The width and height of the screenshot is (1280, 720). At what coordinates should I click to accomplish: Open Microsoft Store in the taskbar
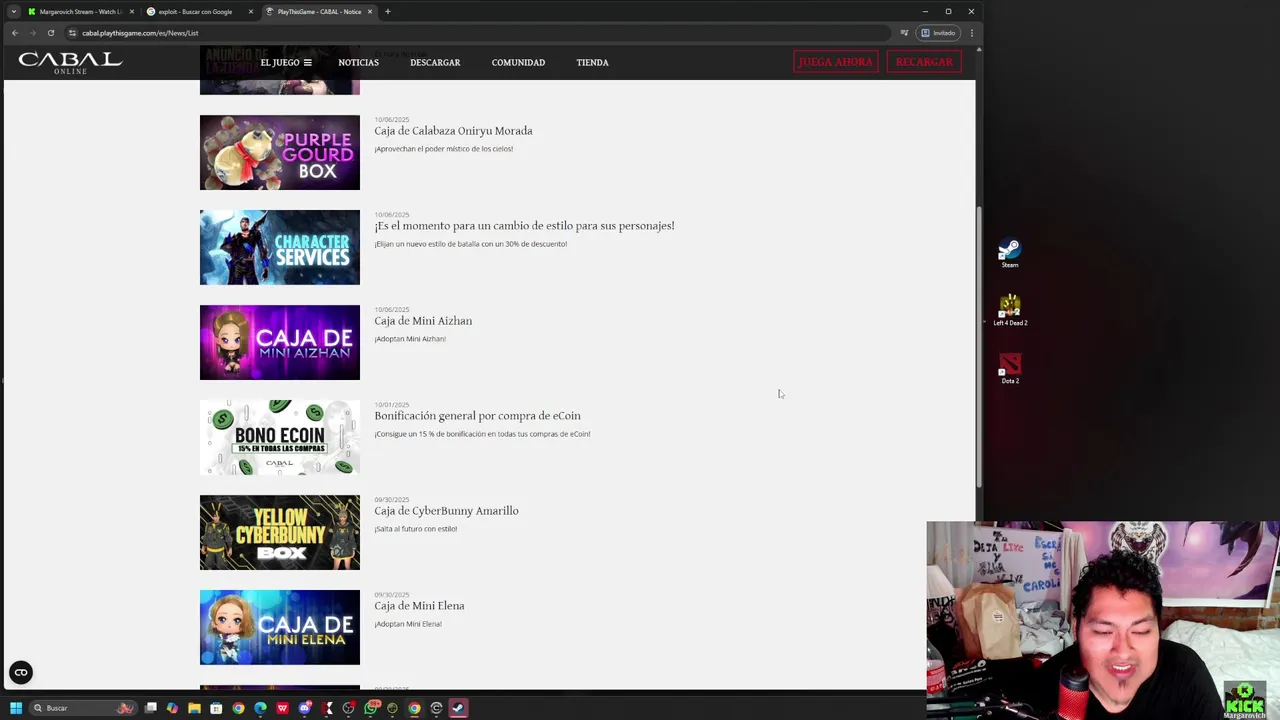click(x=216, y=708)
